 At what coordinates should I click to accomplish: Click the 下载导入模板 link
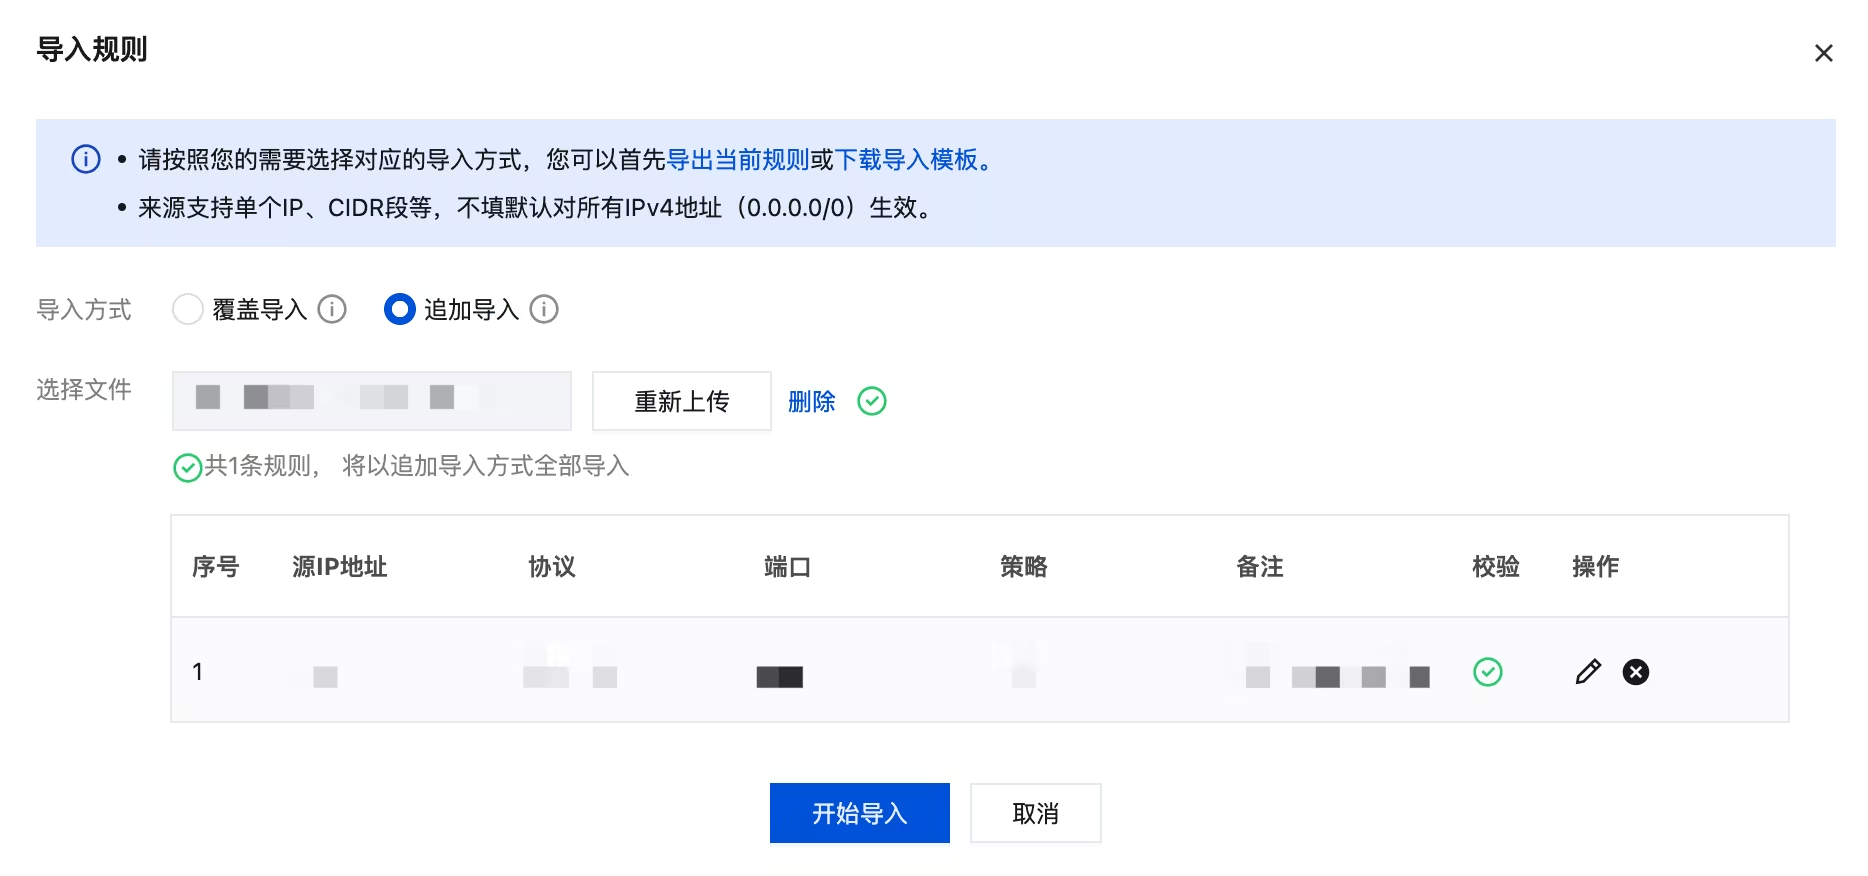[x=906, y=160]
